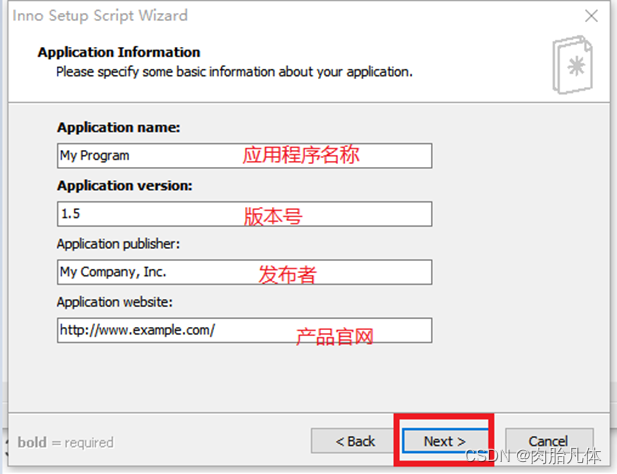617x474 pixels.
Task: Click the 'Inno Setup Script Wizard' title
Action: click(x=100, y=16)
